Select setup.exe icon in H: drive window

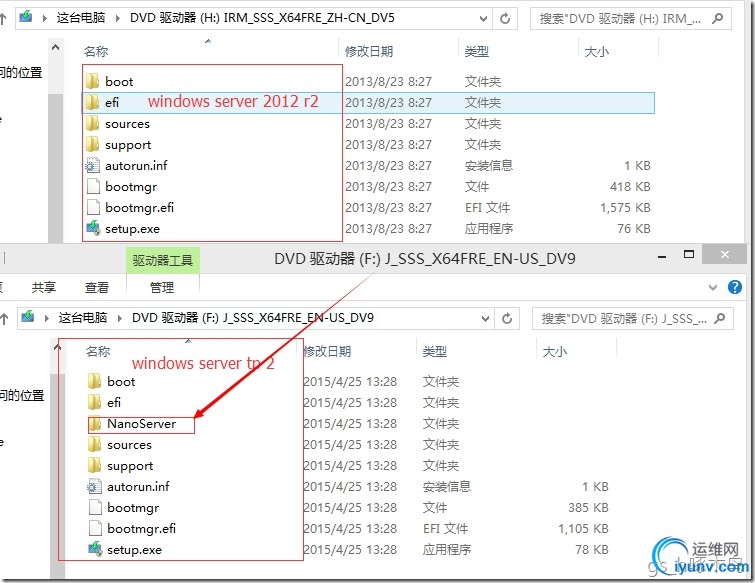tap(92, 228)
